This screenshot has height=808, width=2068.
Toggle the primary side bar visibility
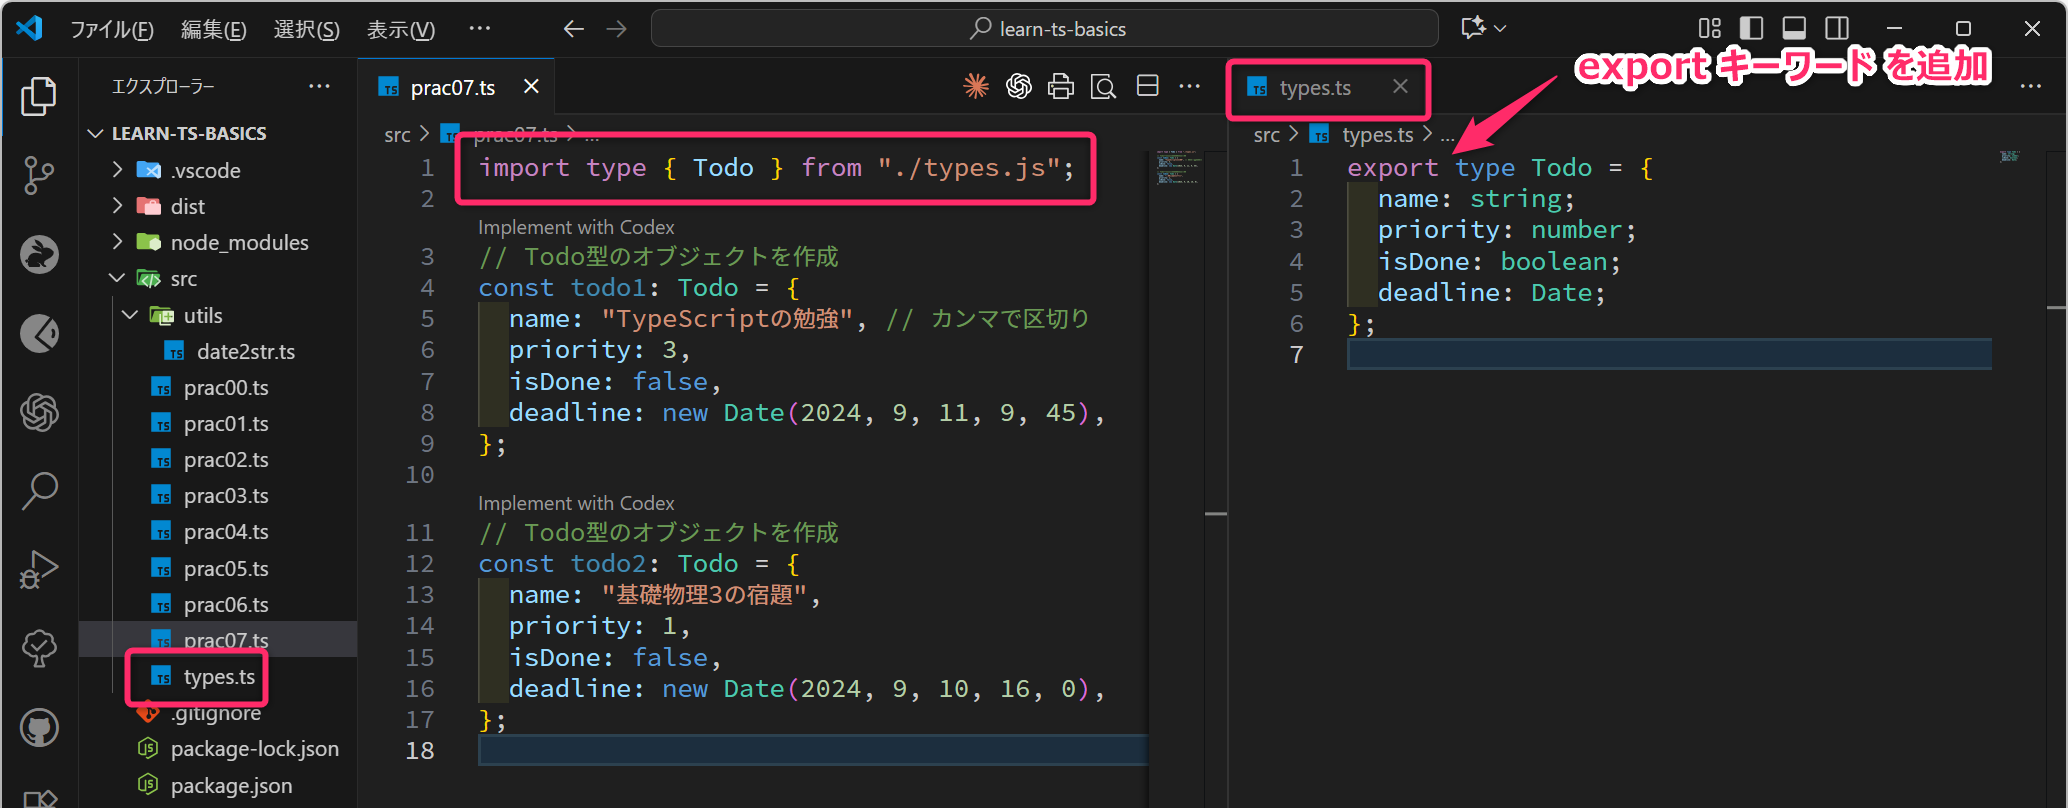tap(1751, 29)
